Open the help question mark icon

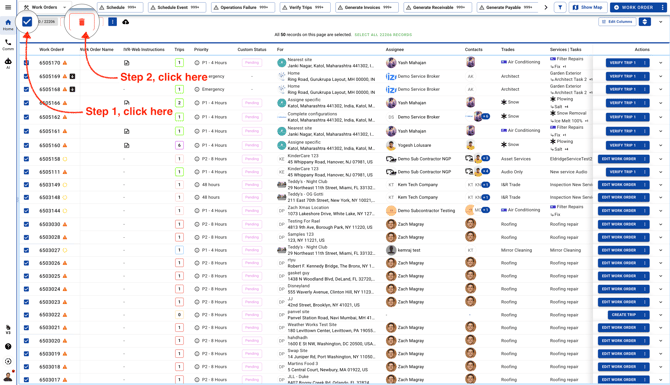(x=8, y=347)
